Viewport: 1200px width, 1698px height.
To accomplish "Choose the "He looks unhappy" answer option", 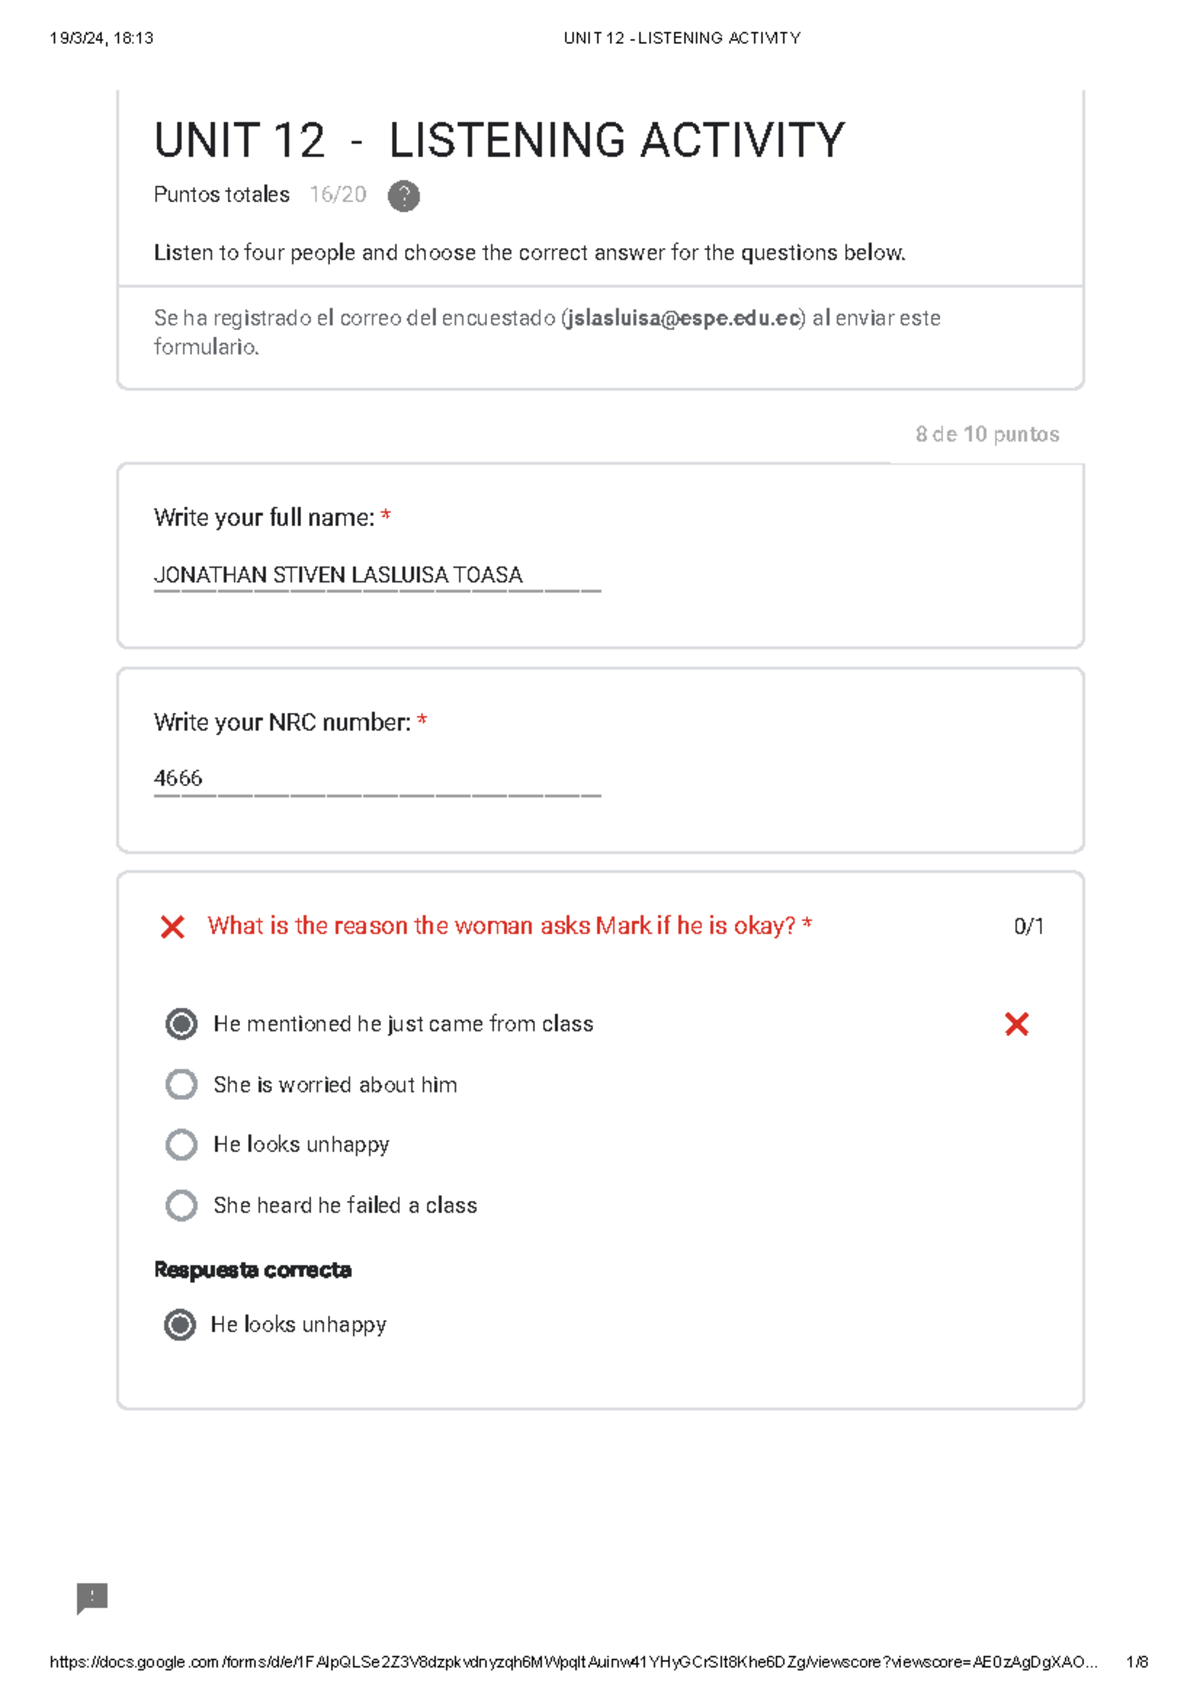I will tap(181, 1144).
